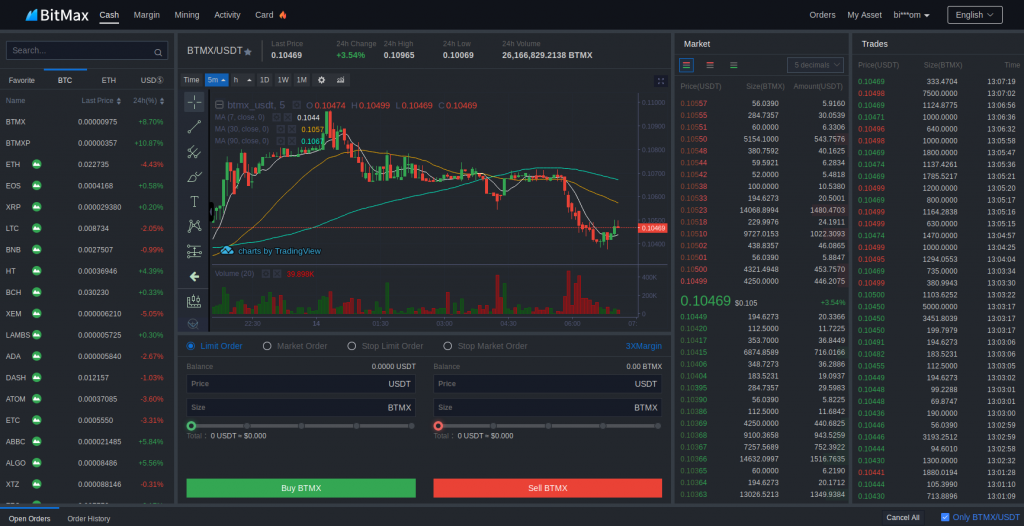Switch to the ETH market tab
This screenshot has height=526, width=1024.
tap(108, 80)
